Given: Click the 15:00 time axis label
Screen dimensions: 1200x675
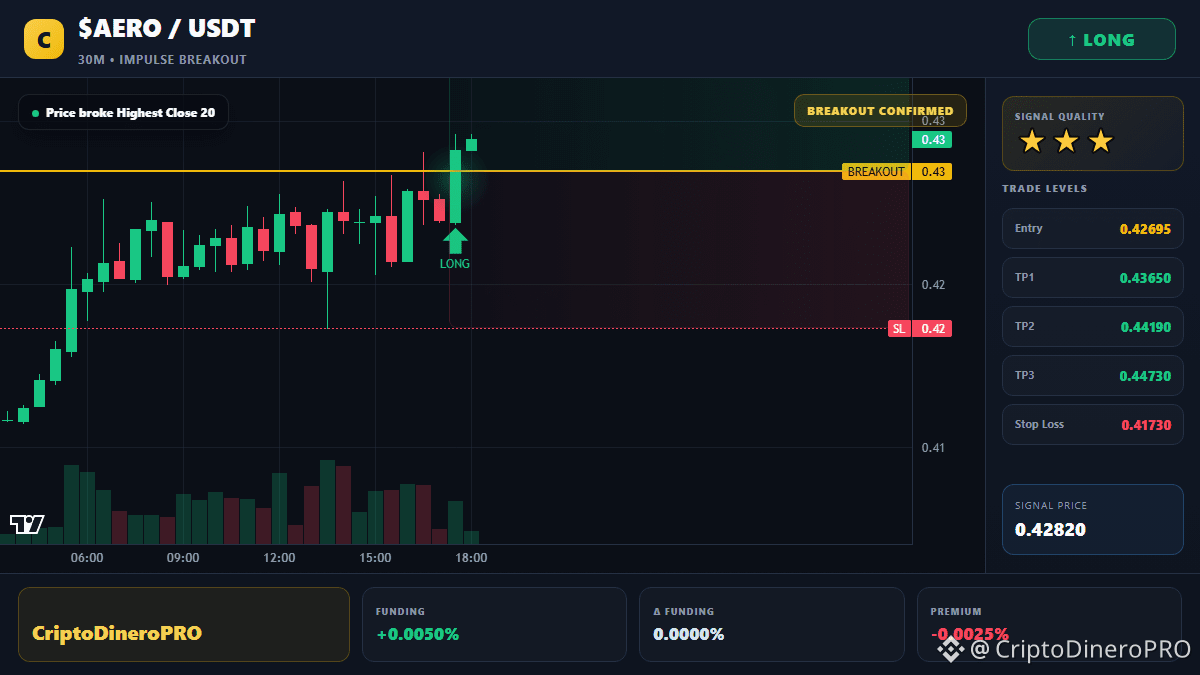Looking at the screenshot, I should point(375,558).
